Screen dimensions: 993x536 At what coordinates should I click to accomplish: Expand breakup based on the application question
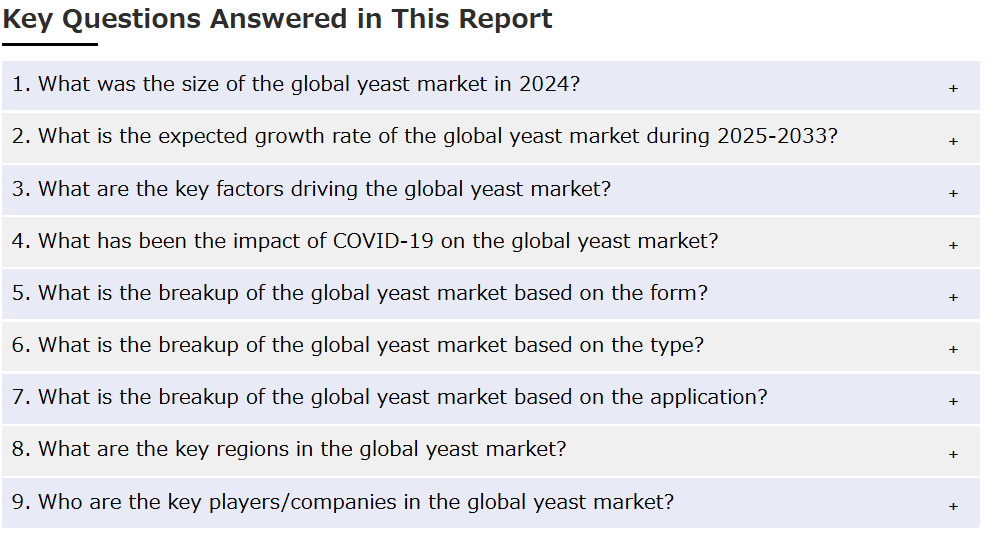491,399
